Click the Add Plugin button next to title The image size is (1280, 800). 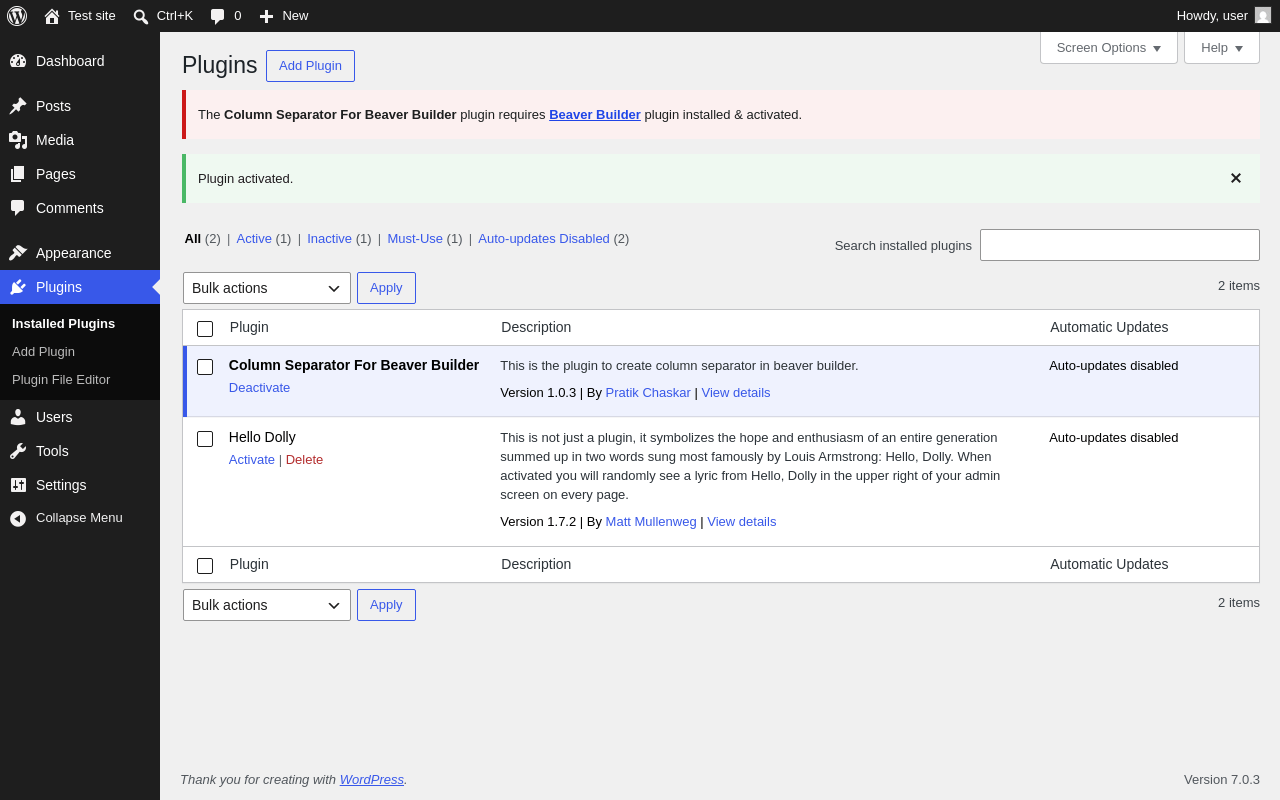click(x=310, y=66)
